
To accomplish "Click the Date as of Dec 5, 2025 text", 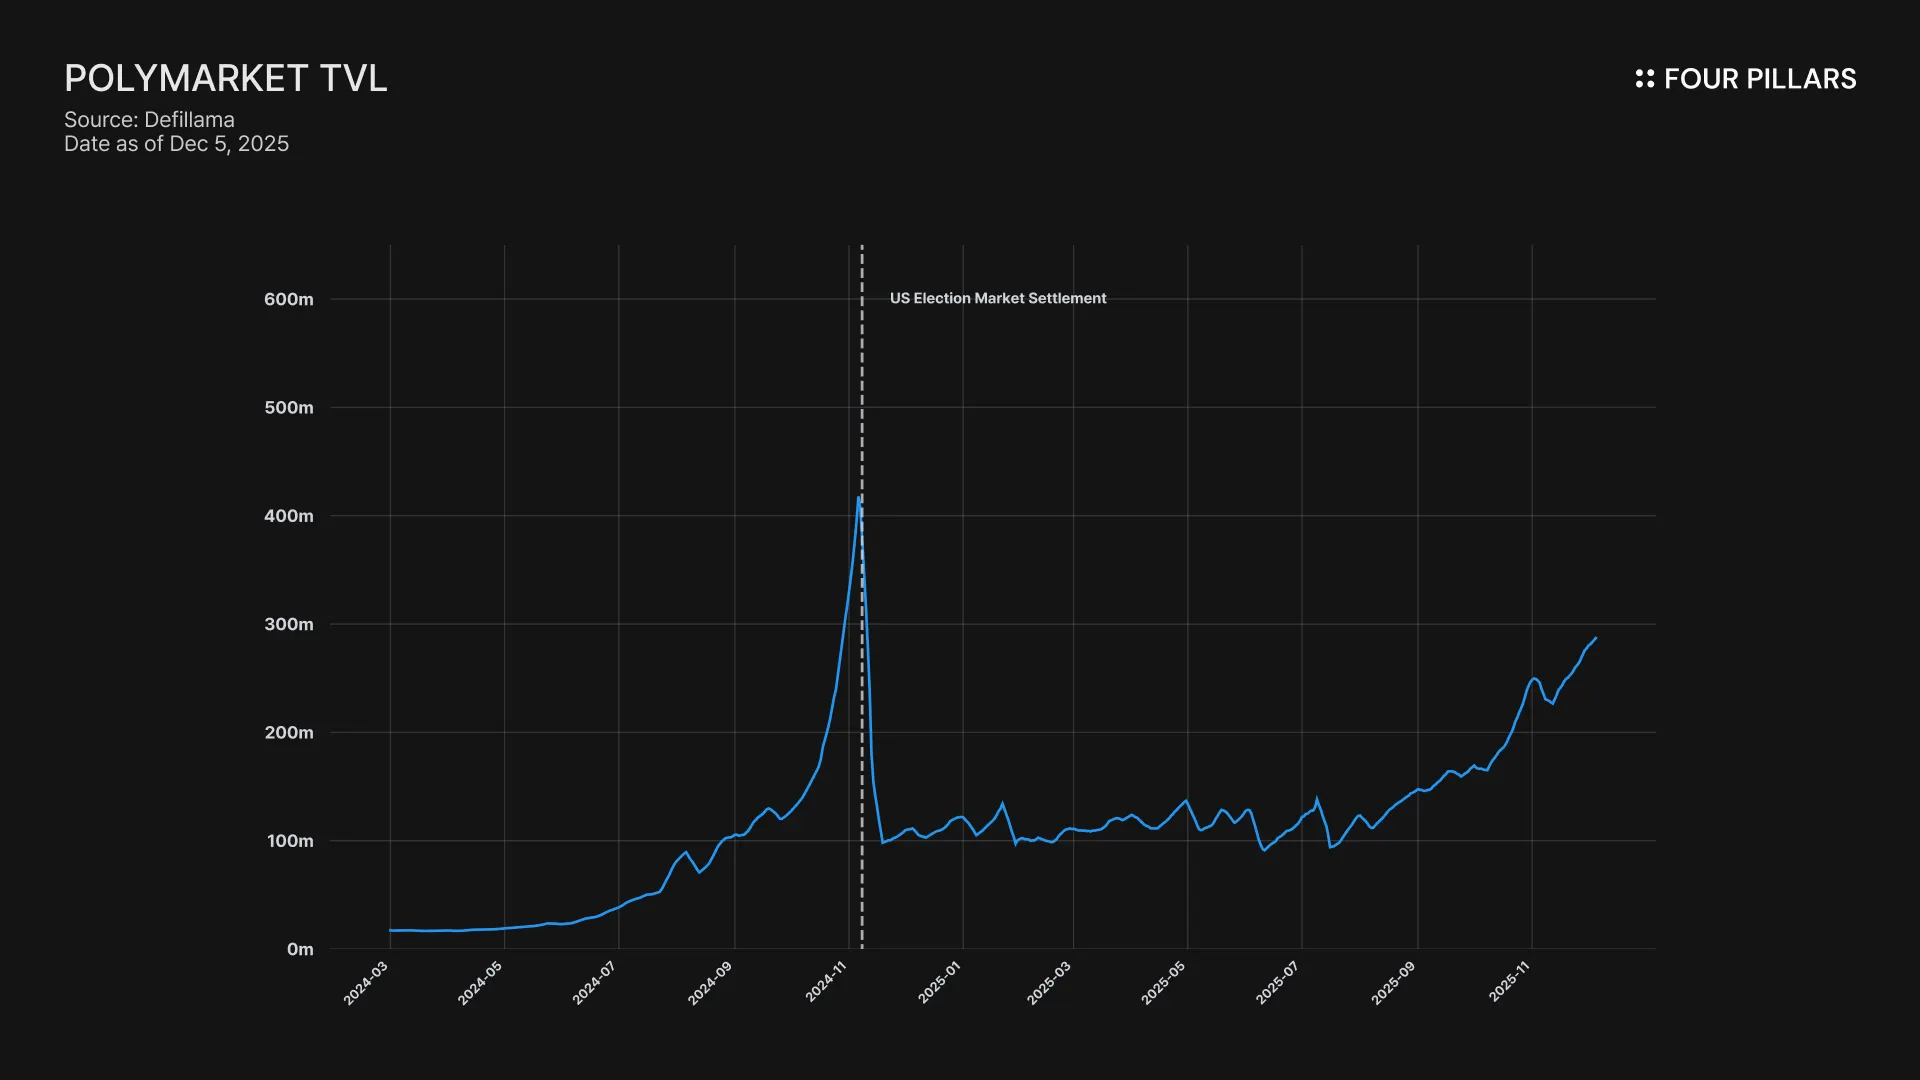I will 176,144.
